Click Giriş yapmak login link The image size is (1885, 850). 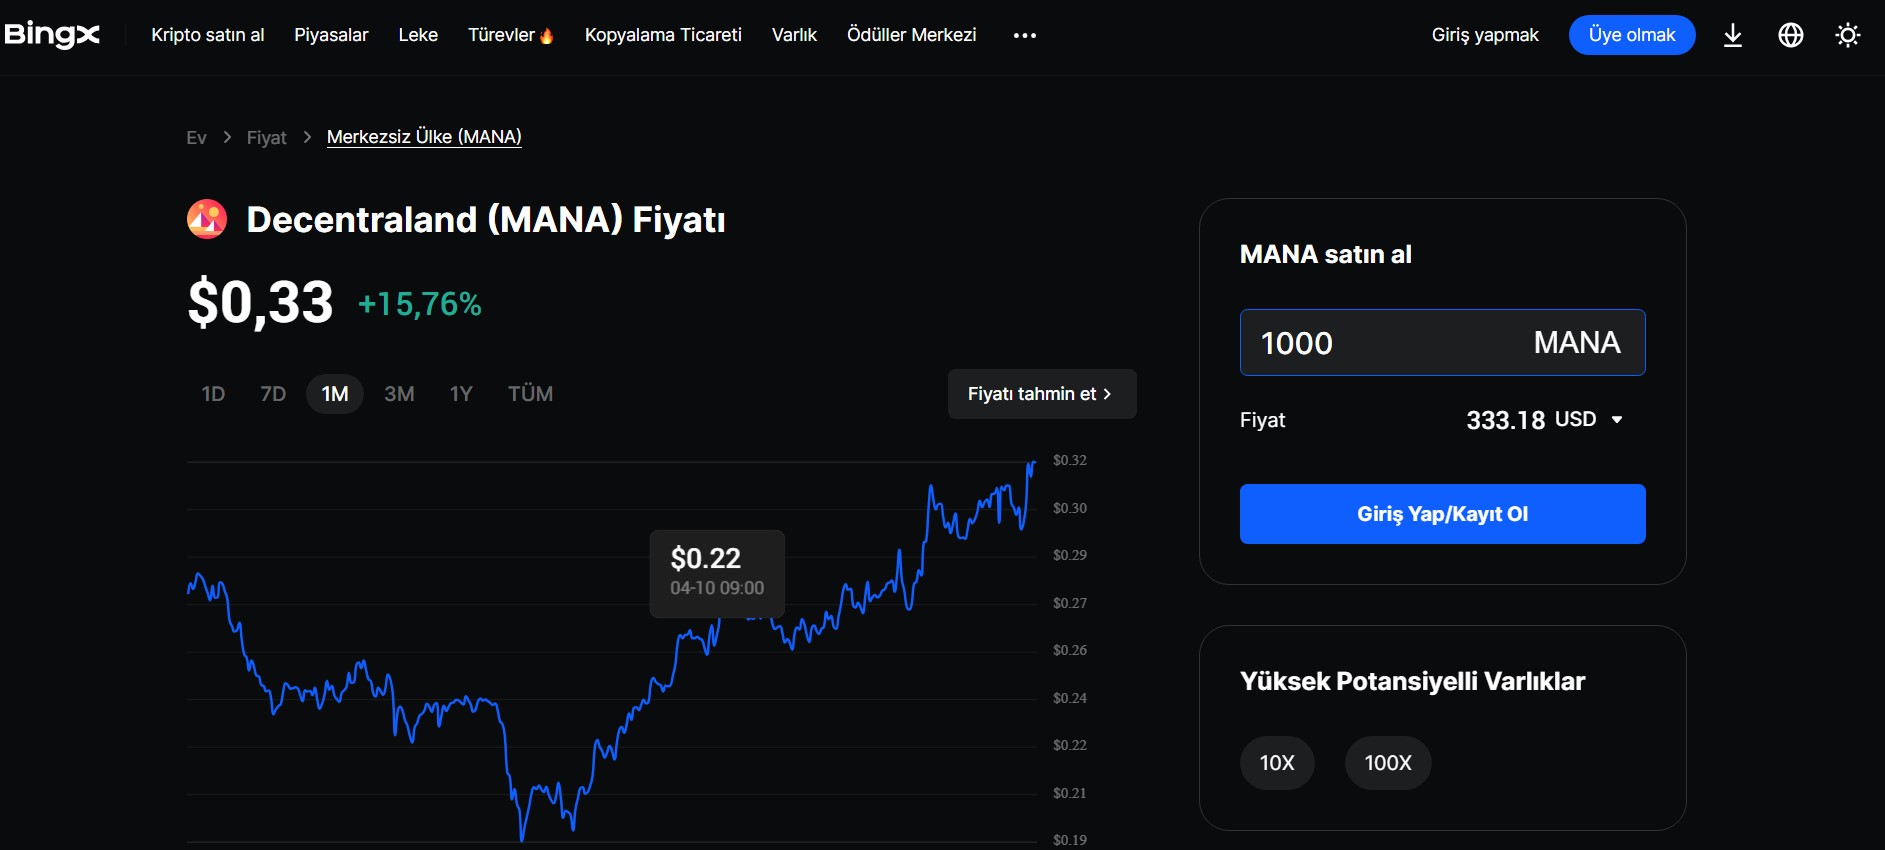tap(1485, 35)
